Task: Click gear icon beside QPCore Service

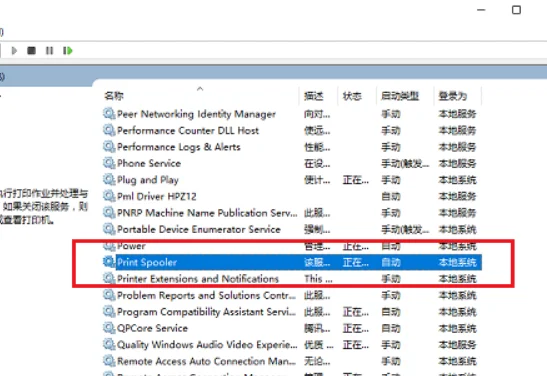Action: 109,328
